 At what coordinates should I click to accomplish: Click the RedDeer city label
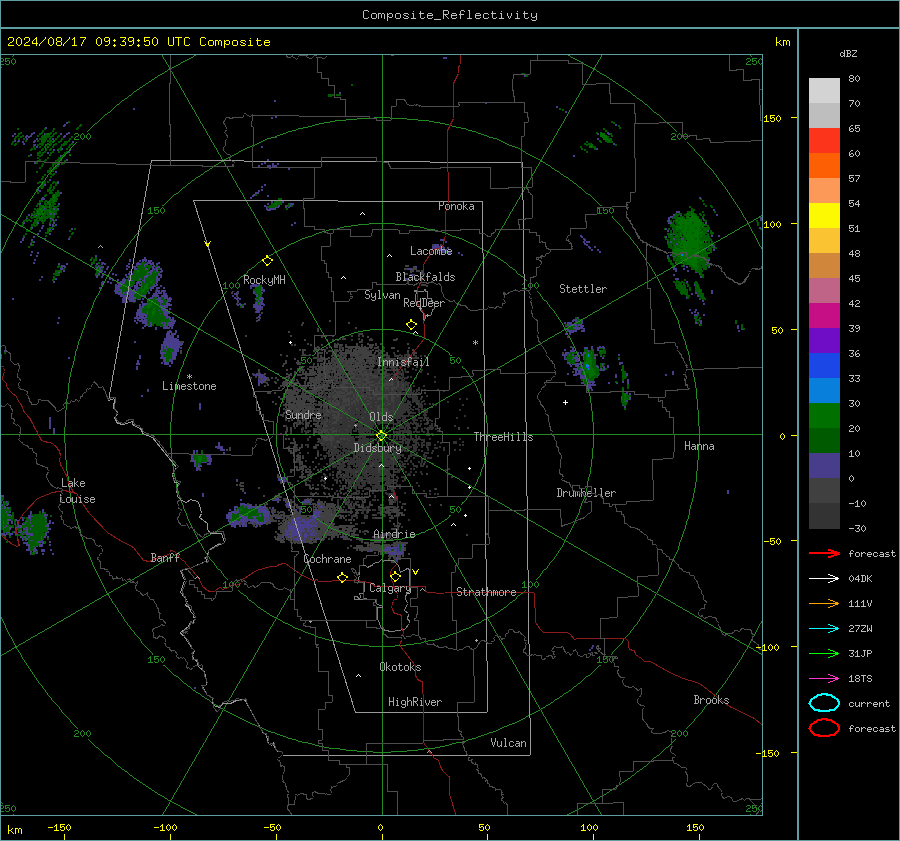pos(424,303)
